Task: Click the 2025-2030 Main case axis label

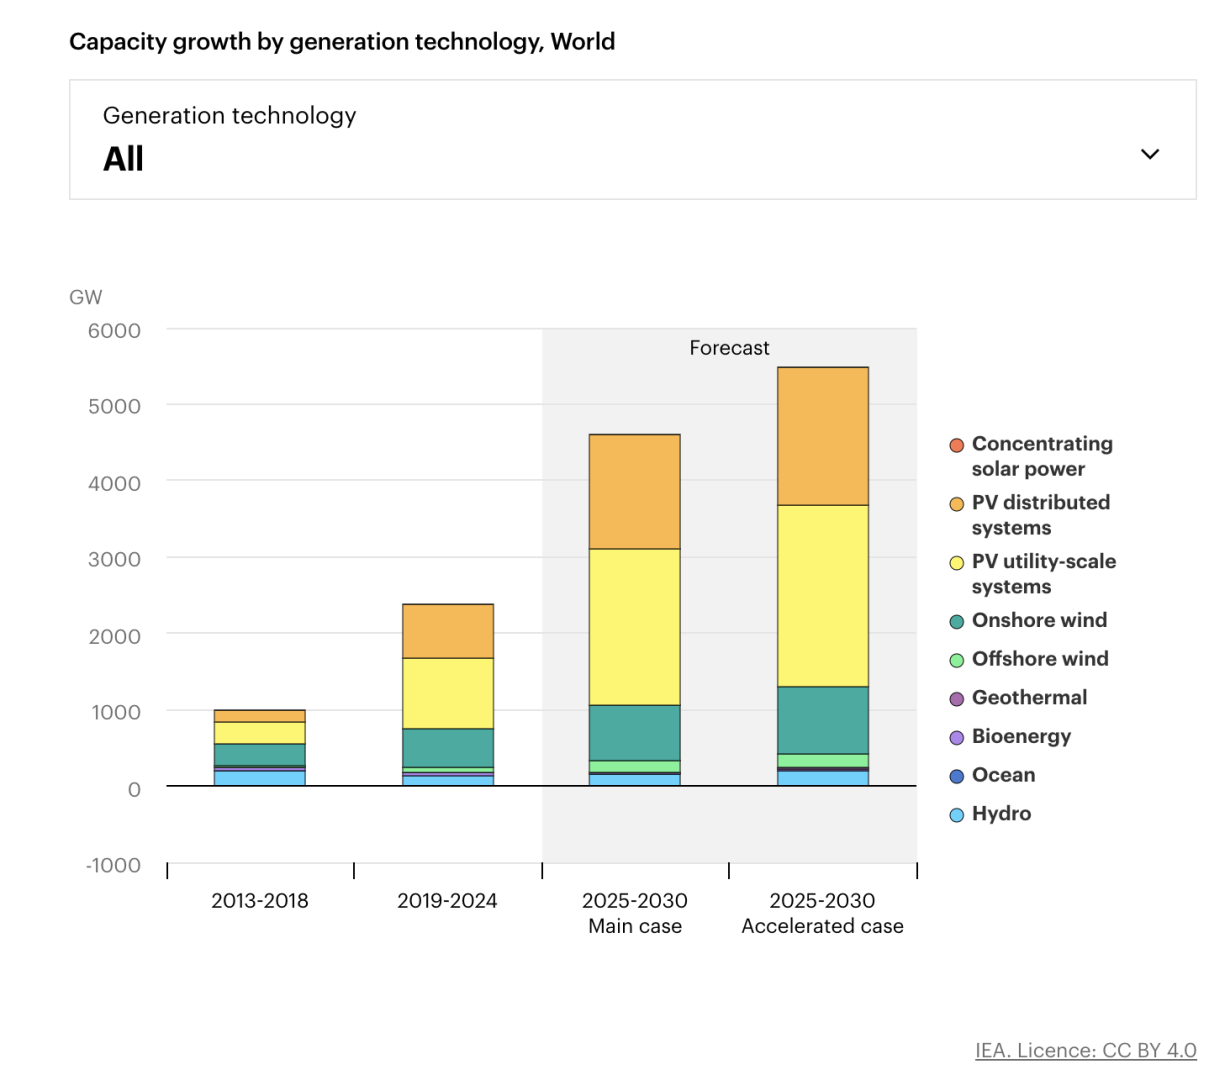Action: [x=635, y=913]
